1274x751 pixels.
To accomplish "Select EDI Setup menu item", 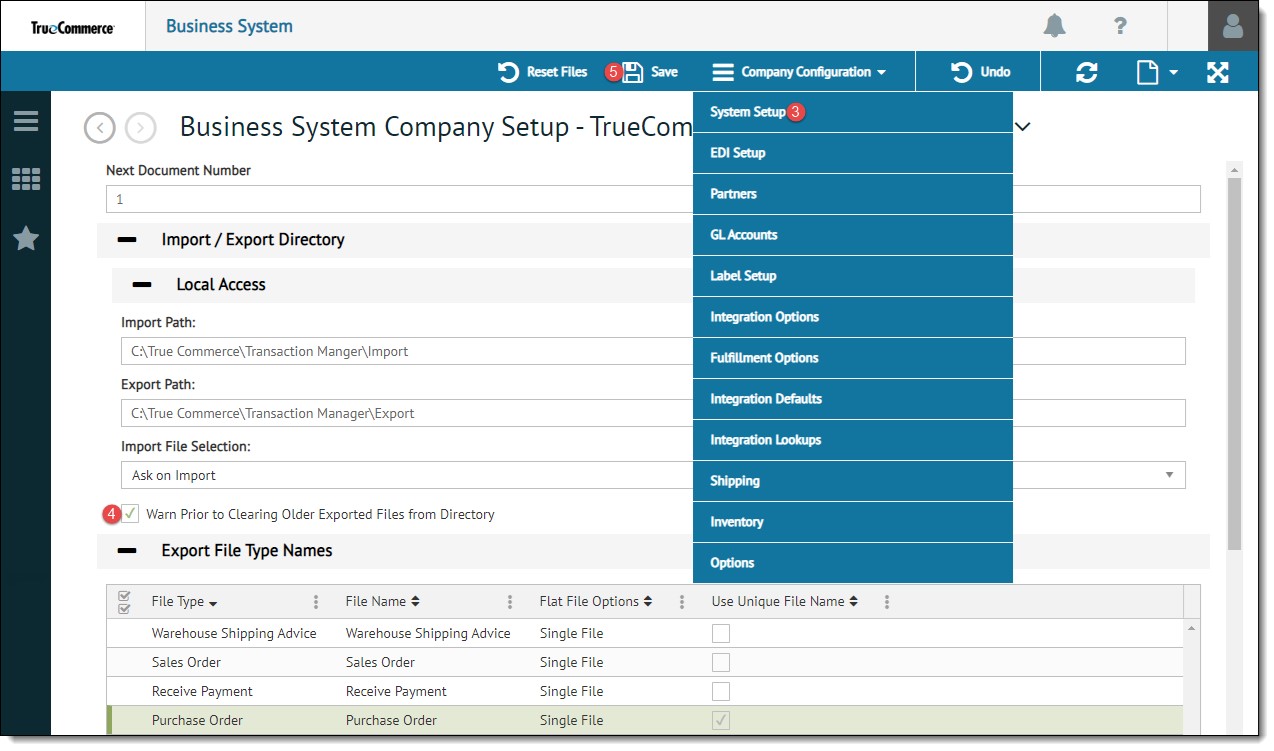I will pyautogui.click(x=853, y=153).
